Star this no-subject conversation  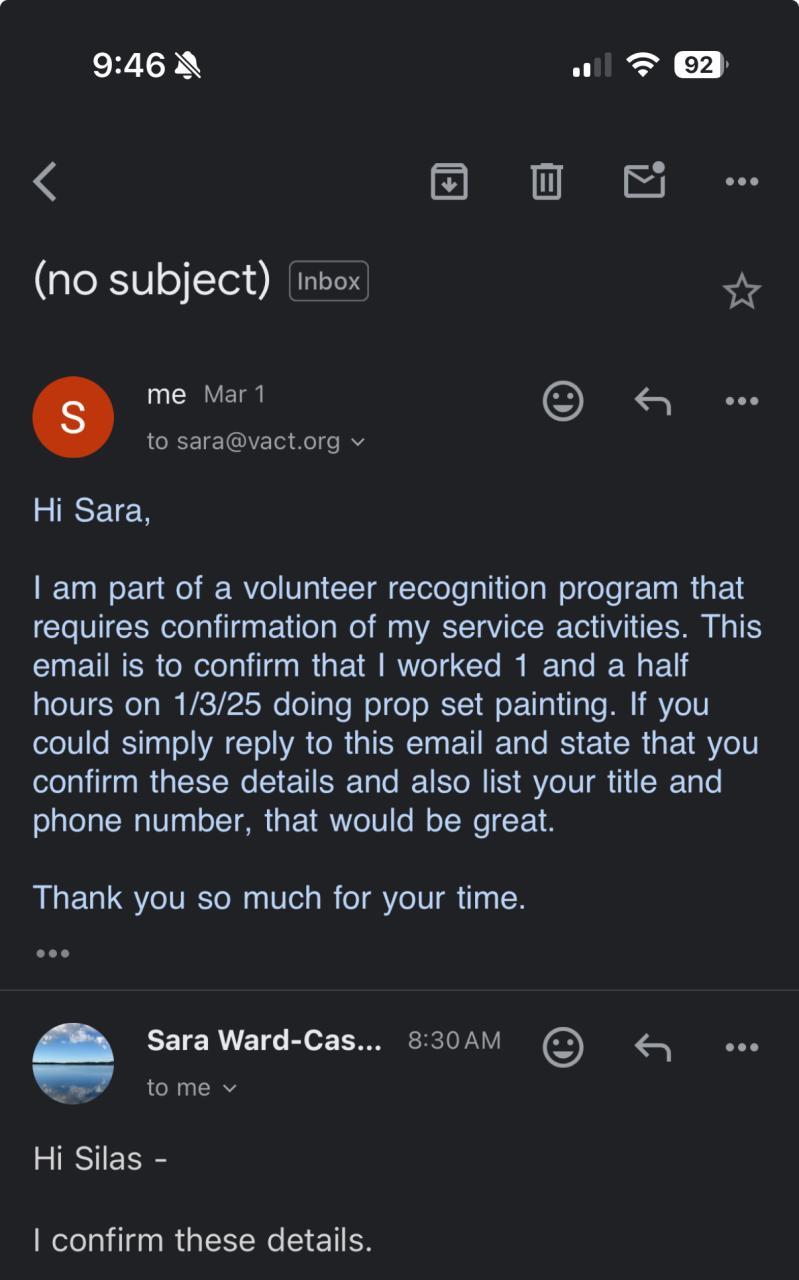click(741, 292)
